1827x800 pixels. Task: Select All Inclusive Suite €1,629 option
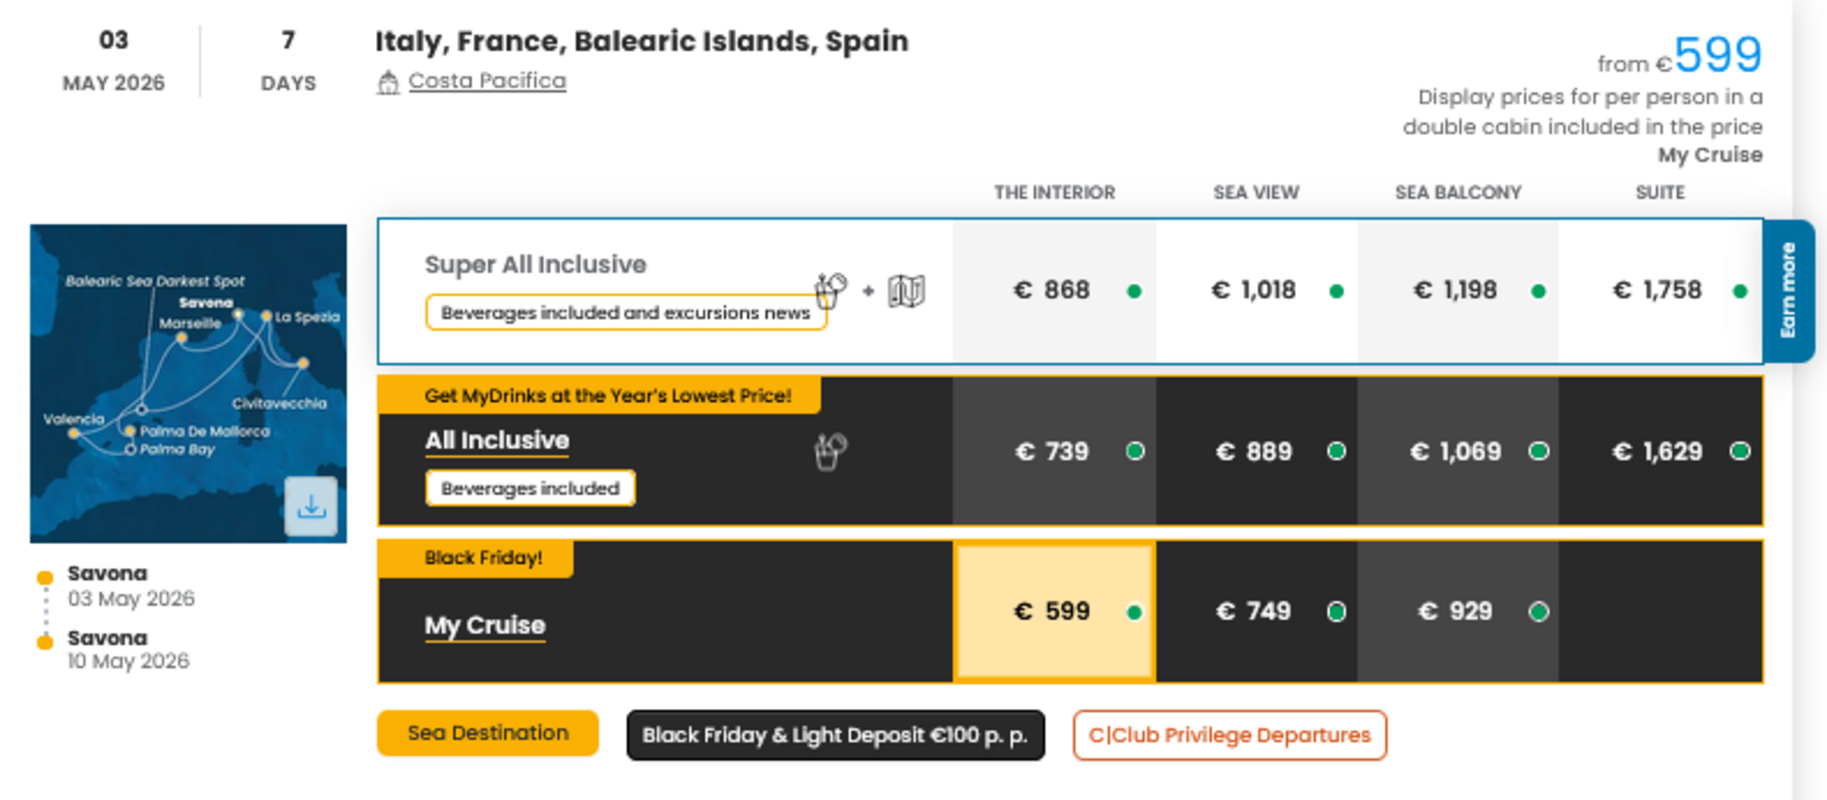point(1659,452)
